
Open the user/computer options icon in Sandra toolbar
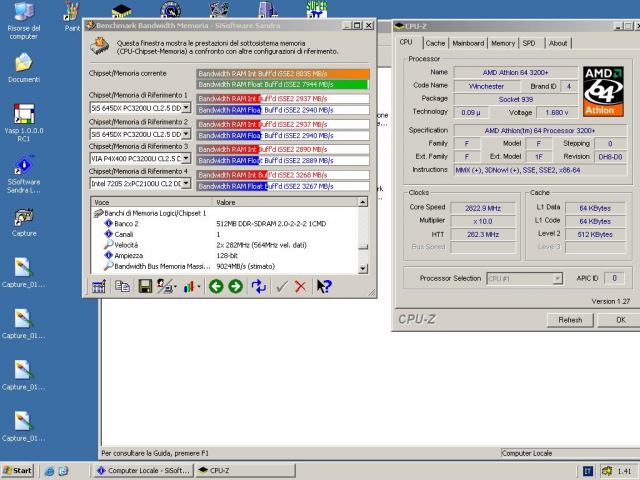click(167, 287)
